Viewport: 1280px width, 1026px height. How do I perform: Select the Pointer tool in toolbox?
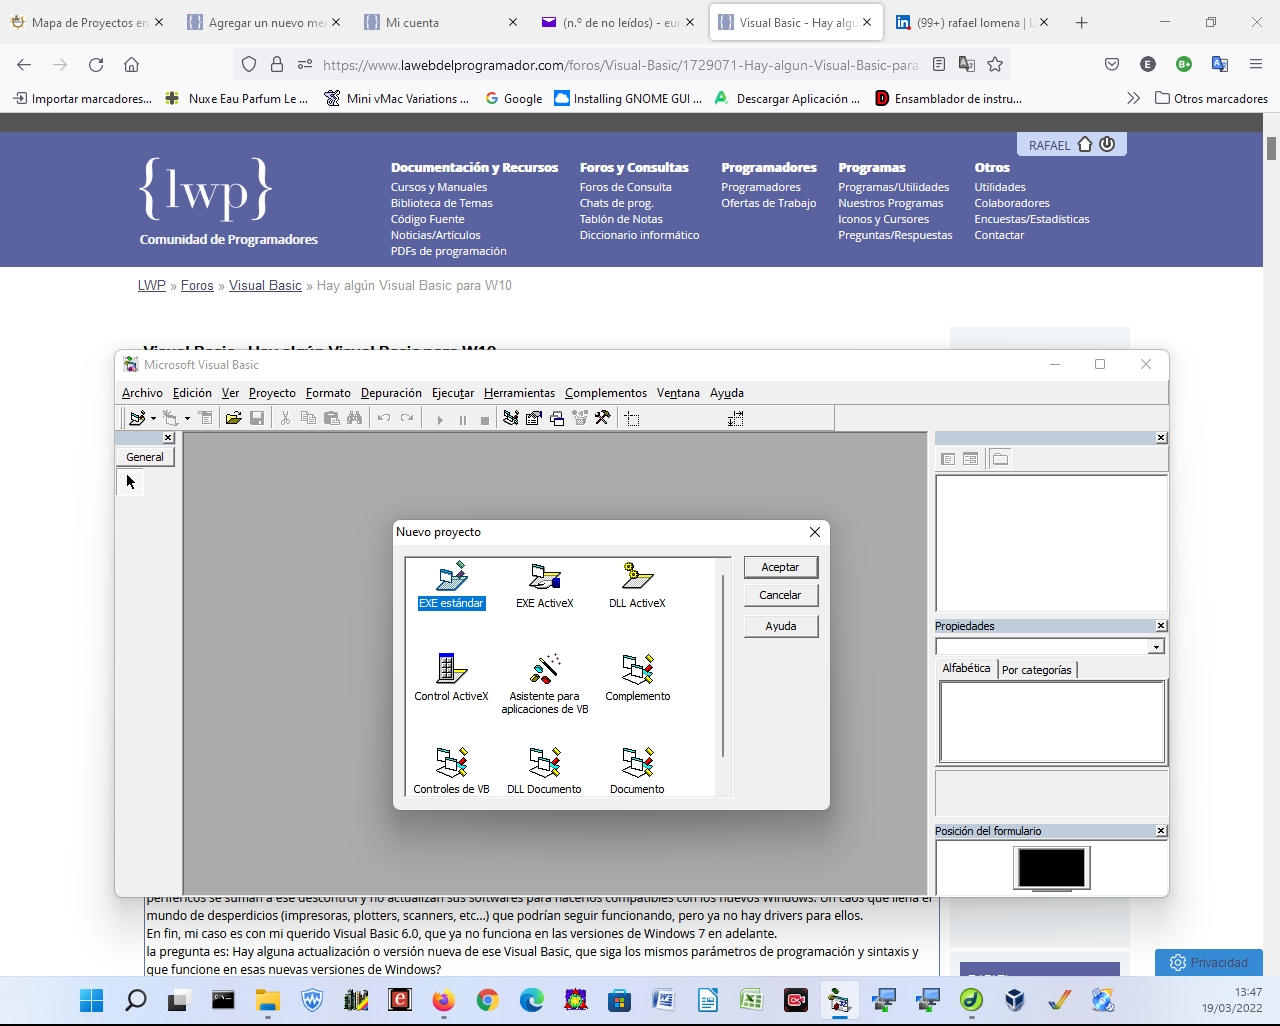[131, 482]
